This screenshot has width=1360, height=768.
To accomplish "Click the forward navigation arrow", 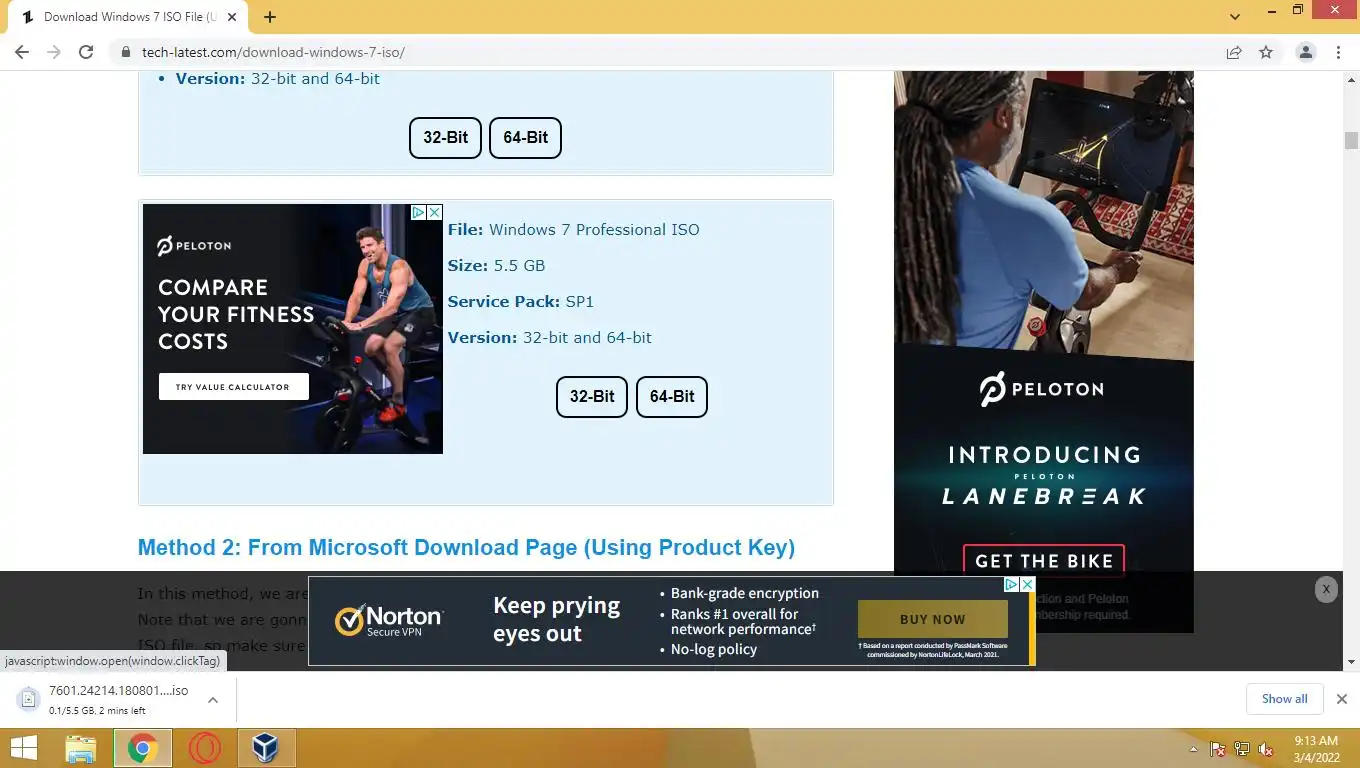I will 54,52.
